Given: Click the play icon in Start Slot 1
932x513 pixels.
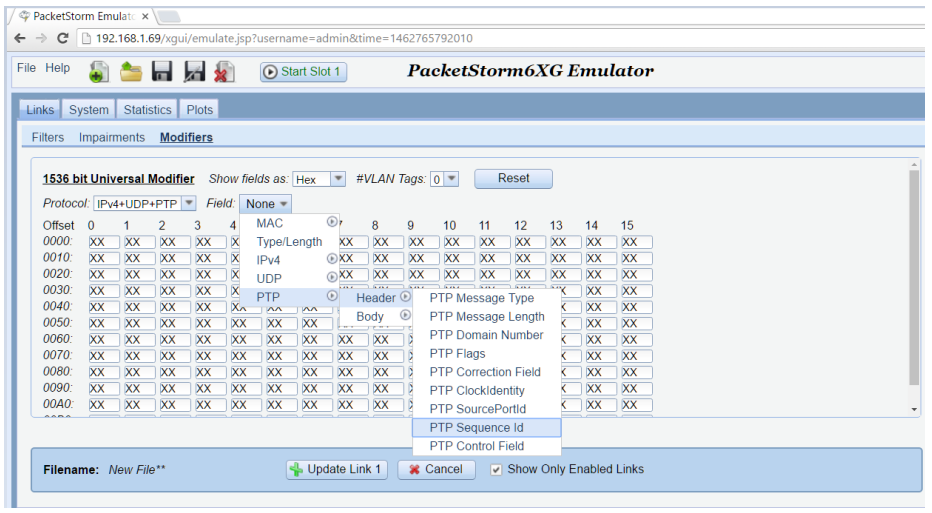Looking at the screenshot, I should point(270,71).
